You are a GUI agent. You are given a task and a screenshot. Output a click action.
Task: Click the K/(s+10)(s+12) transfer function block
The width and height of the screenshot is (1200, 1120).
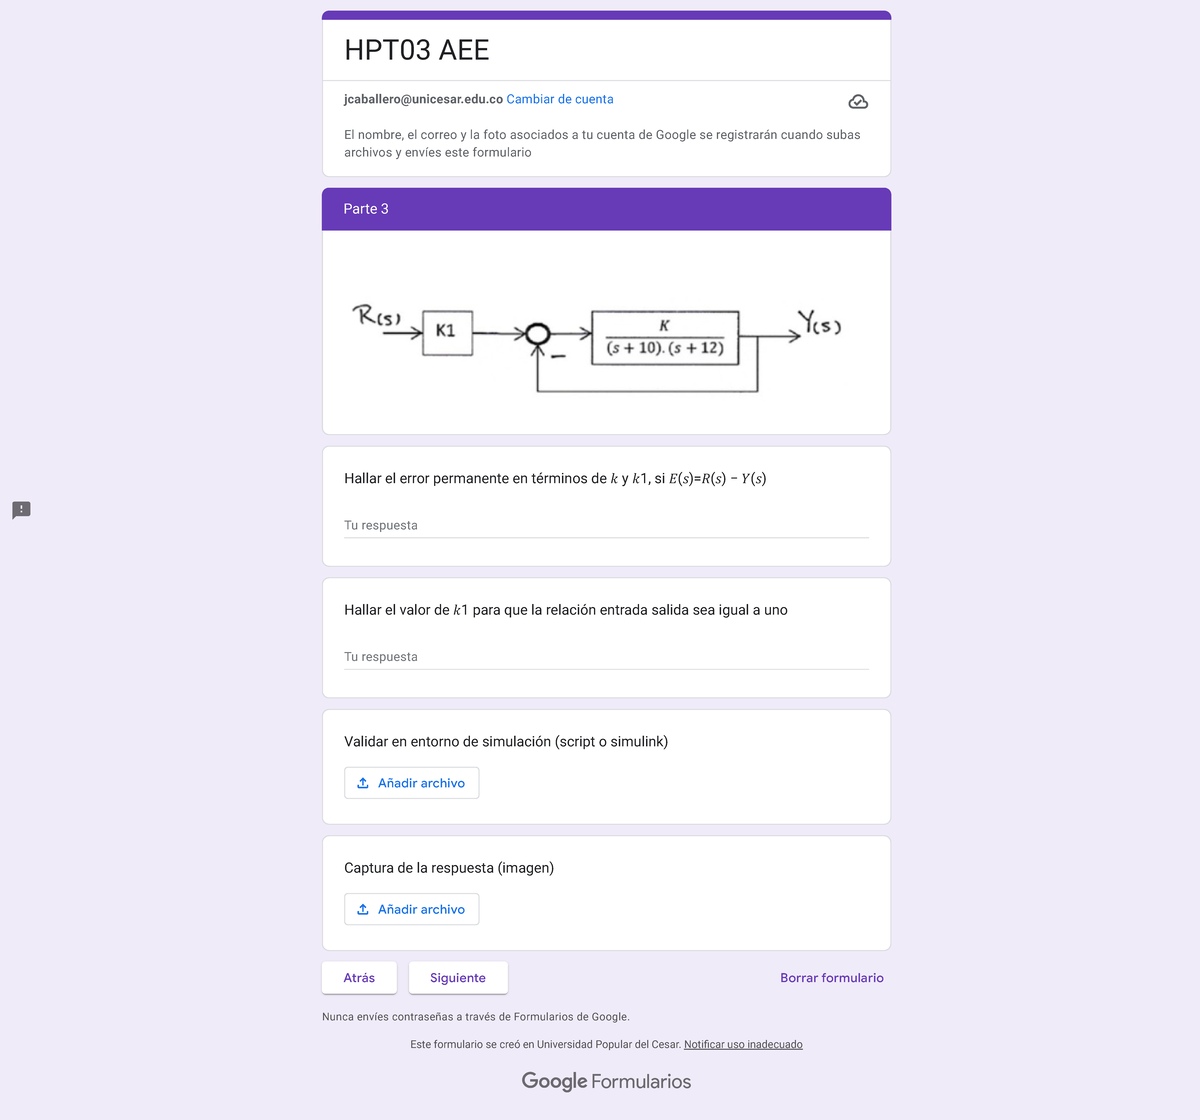pos(665,337)
